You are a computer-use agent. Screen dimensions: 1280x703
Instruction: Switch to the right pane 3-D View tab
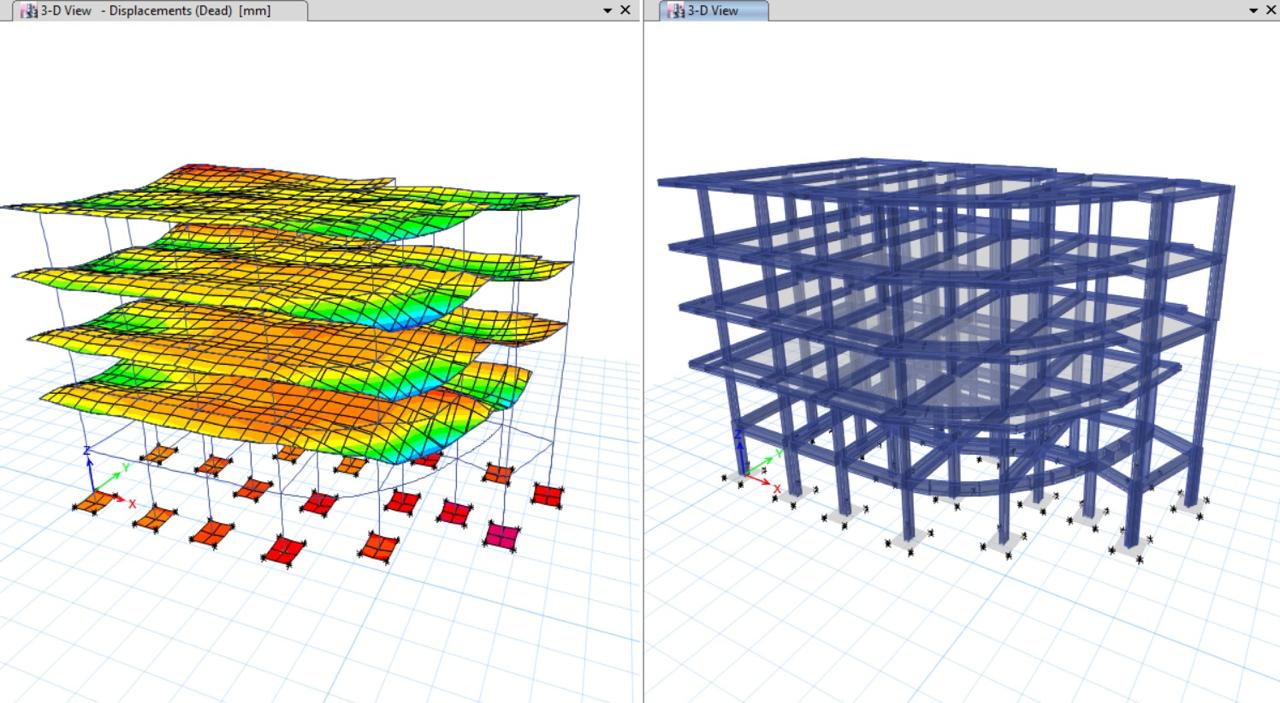tap(713, 10)
